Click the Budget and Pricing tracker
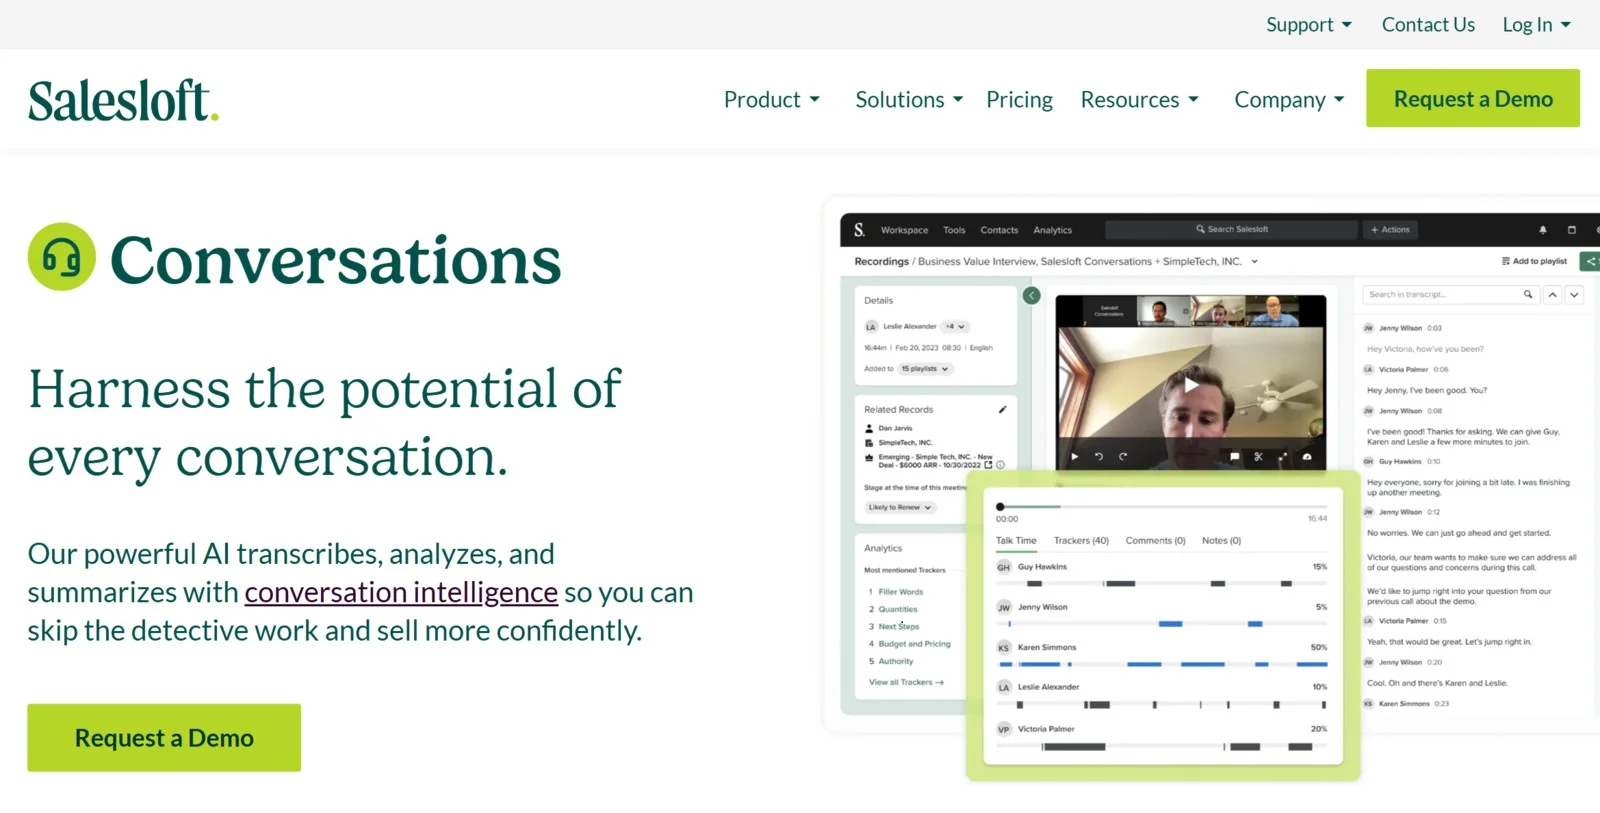The height and width of the screenshot is (813, 1600). click(x=914, y=644)
